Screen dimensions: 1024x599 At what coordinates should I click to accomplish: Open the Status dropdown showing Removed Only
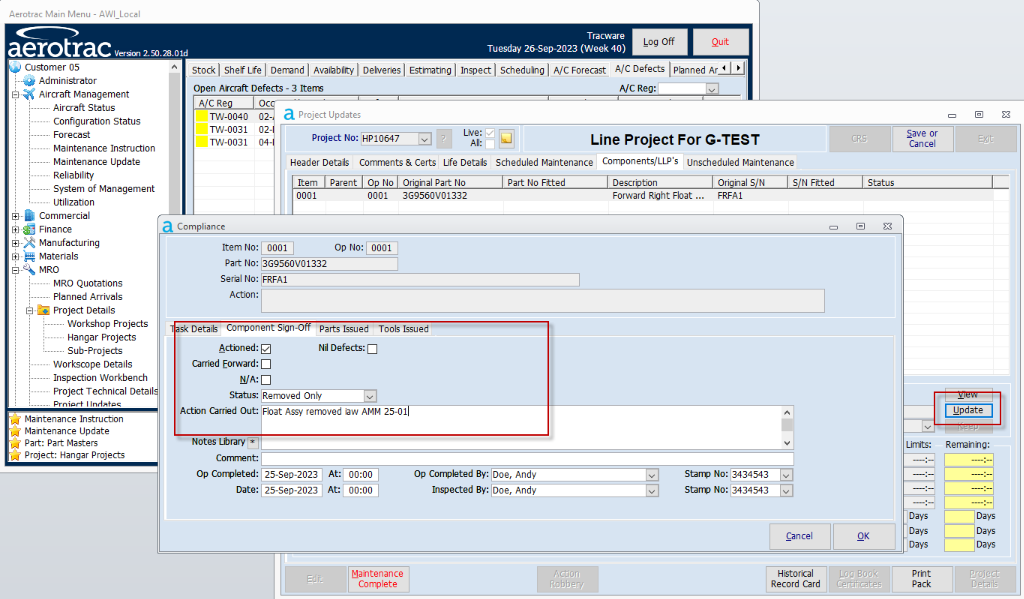pos(370,396)
